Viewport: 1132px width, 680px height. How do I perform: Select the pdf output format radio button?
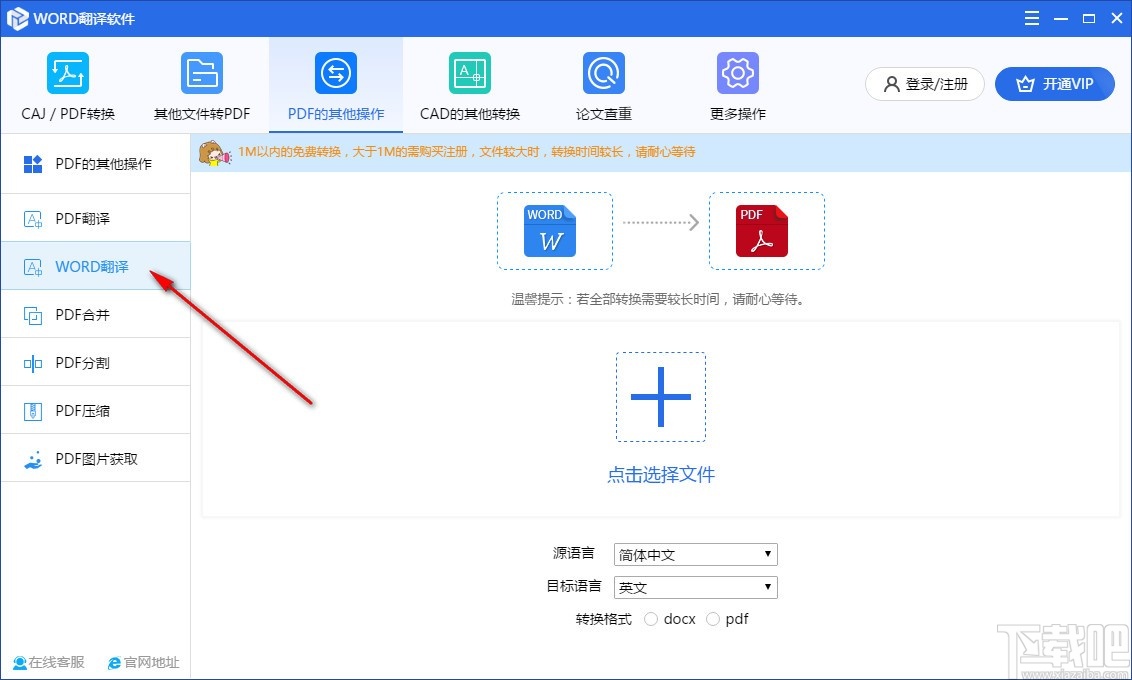pos(715,619)
